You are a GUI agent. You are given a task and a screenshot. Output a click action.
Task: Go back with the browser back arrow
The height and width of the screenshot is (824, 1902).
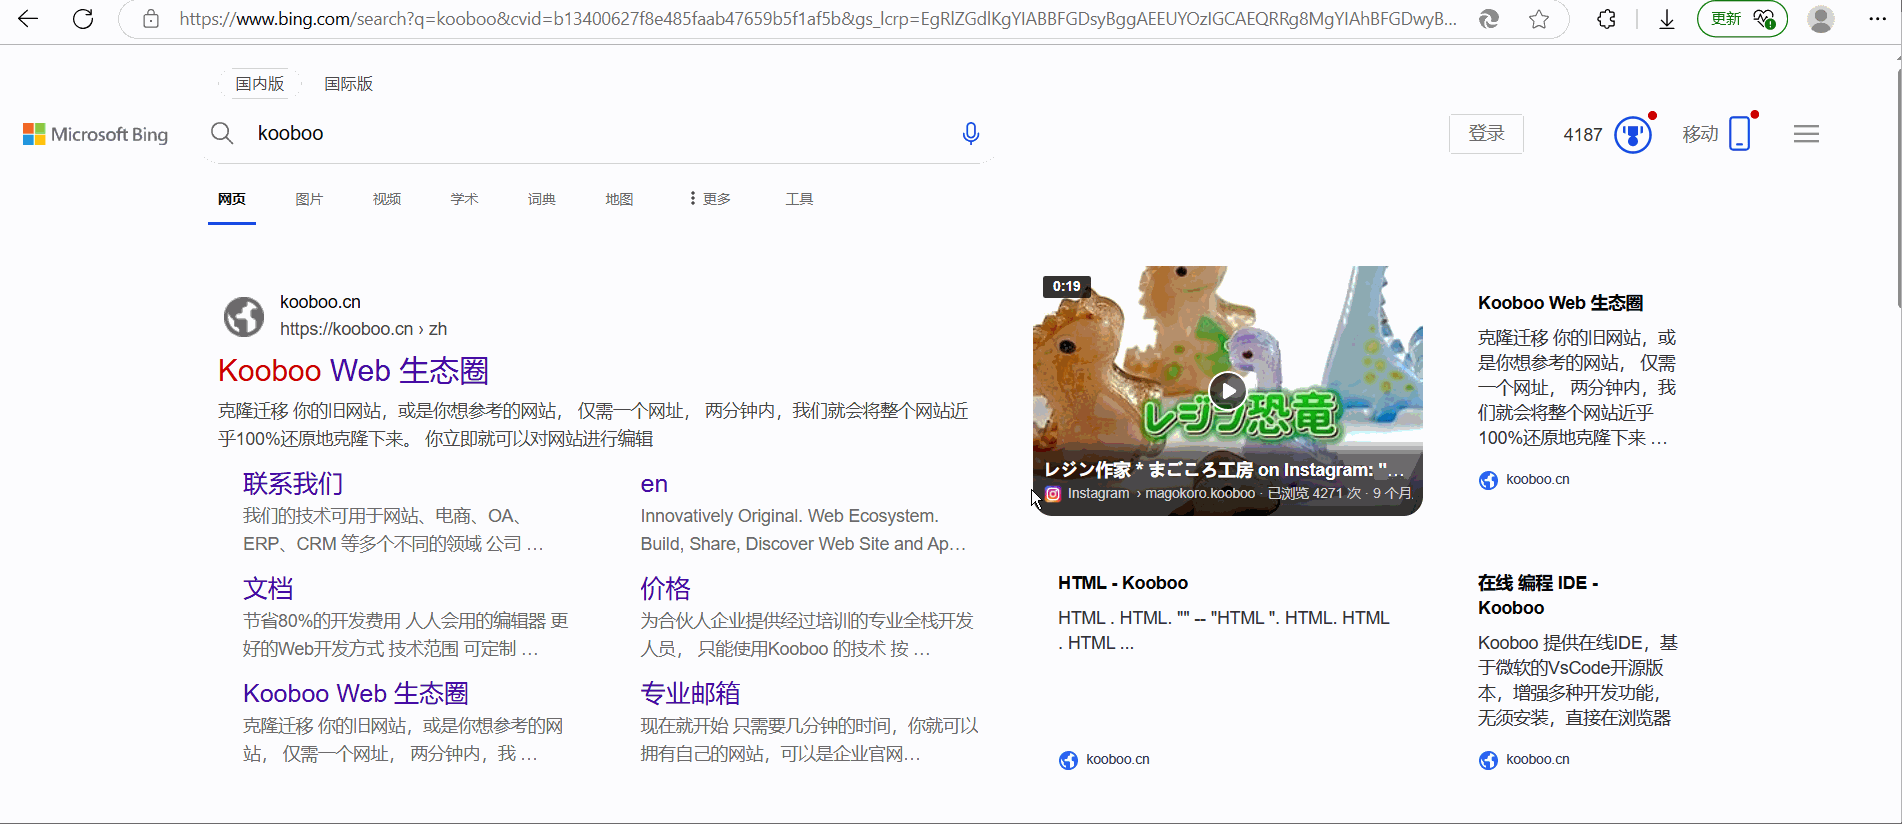point(28,19)
